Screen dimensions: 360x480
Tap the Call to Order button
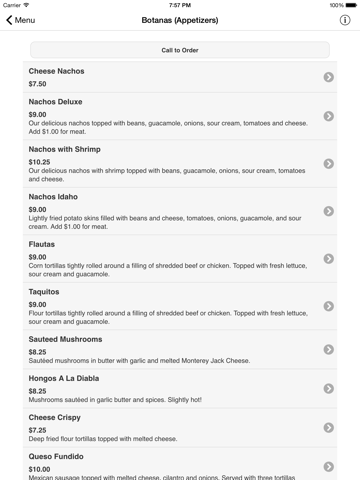click(x=180, y=50)
